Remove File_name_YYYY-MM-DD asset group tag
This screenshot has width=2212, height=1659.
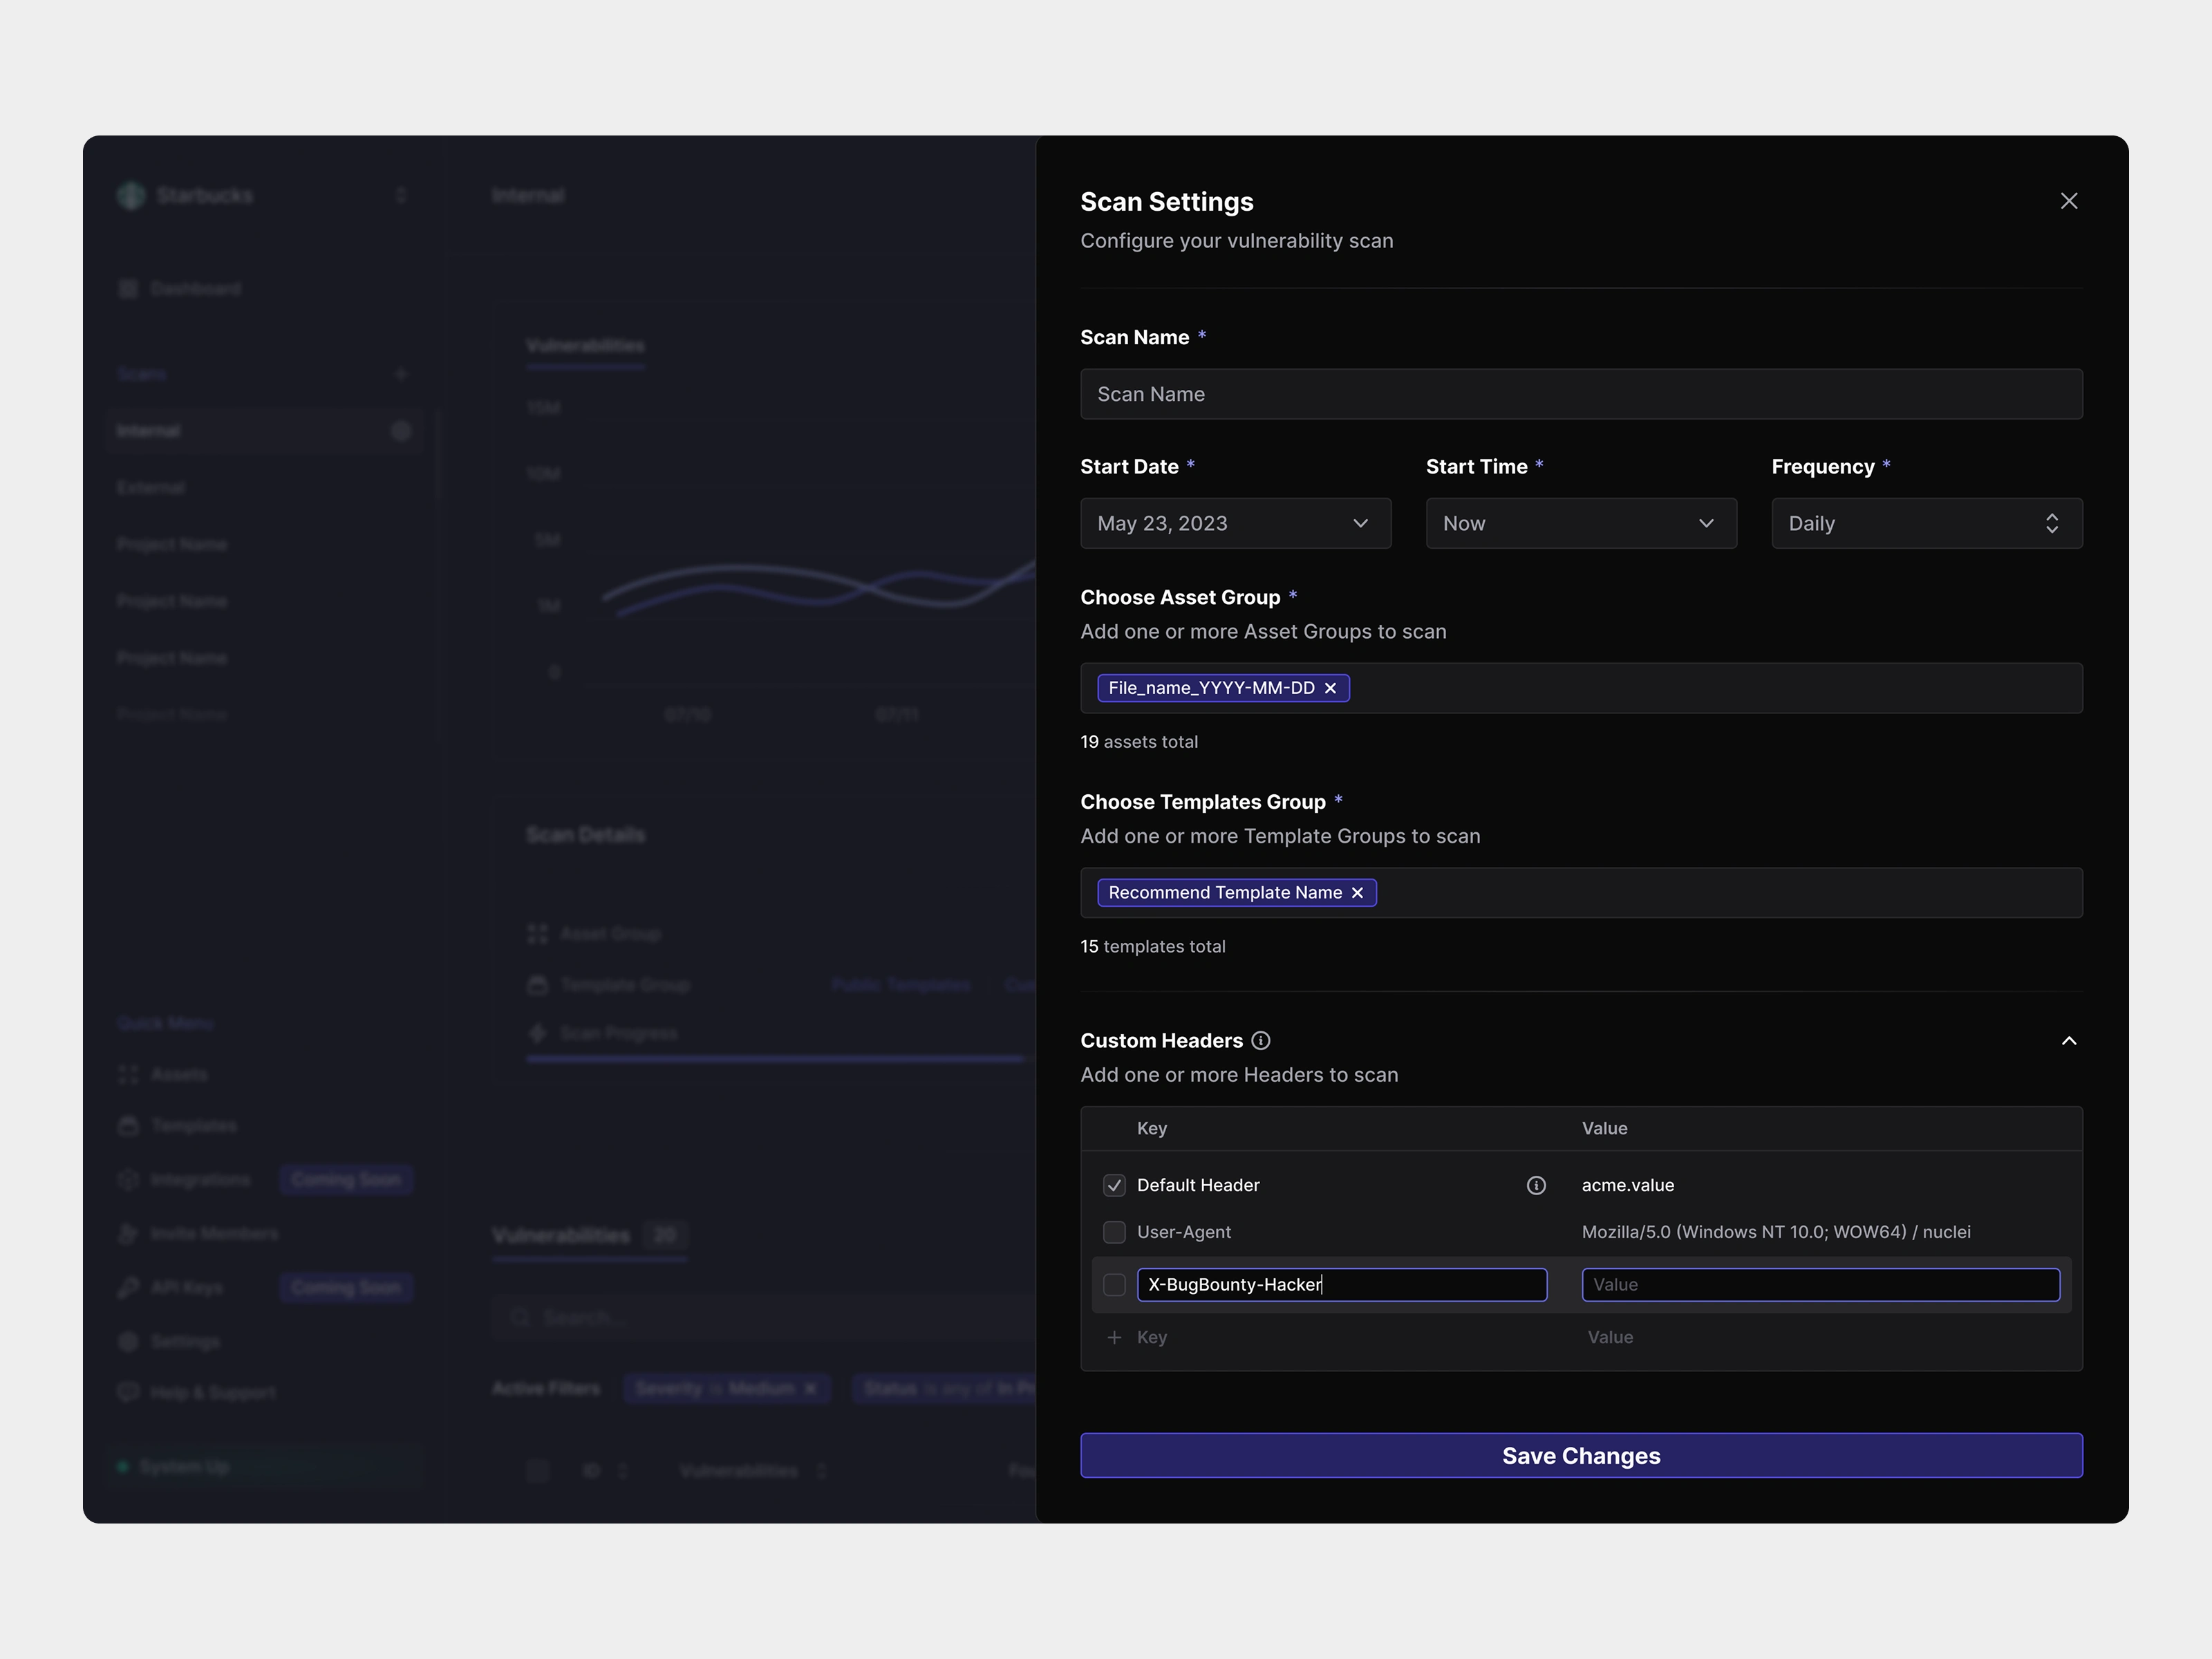click(x=1329, y=688)
